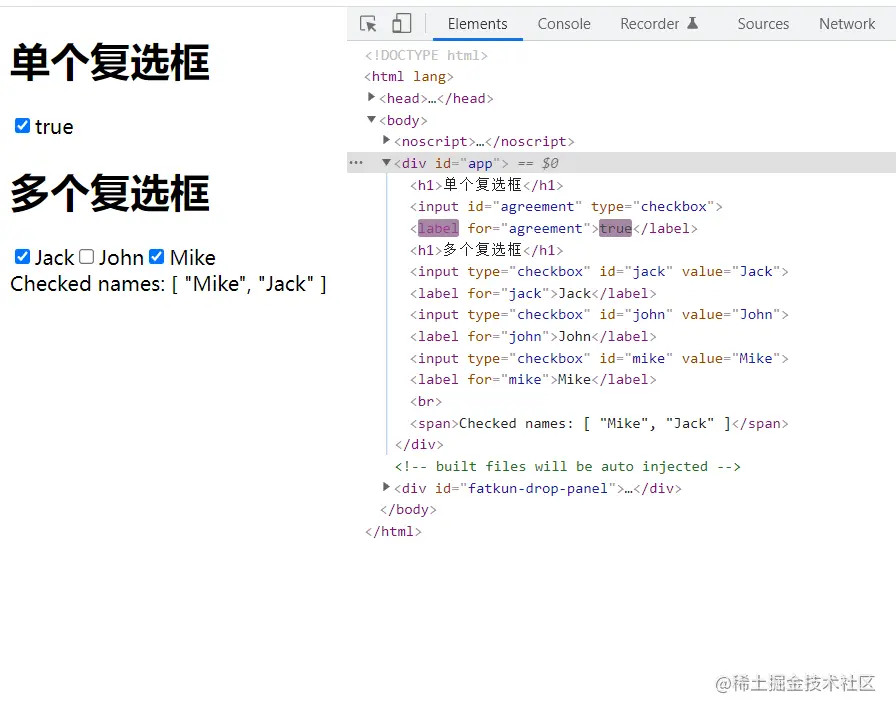The width and height of the screenshot is (896, 714).
Task: Click the ellipsis beside div id app
Action: pos(356,163)
